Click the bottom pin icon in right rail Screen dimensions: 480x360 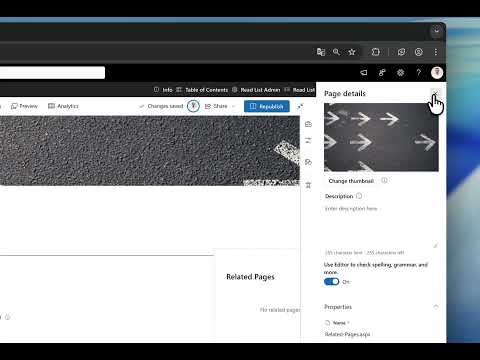308,185
